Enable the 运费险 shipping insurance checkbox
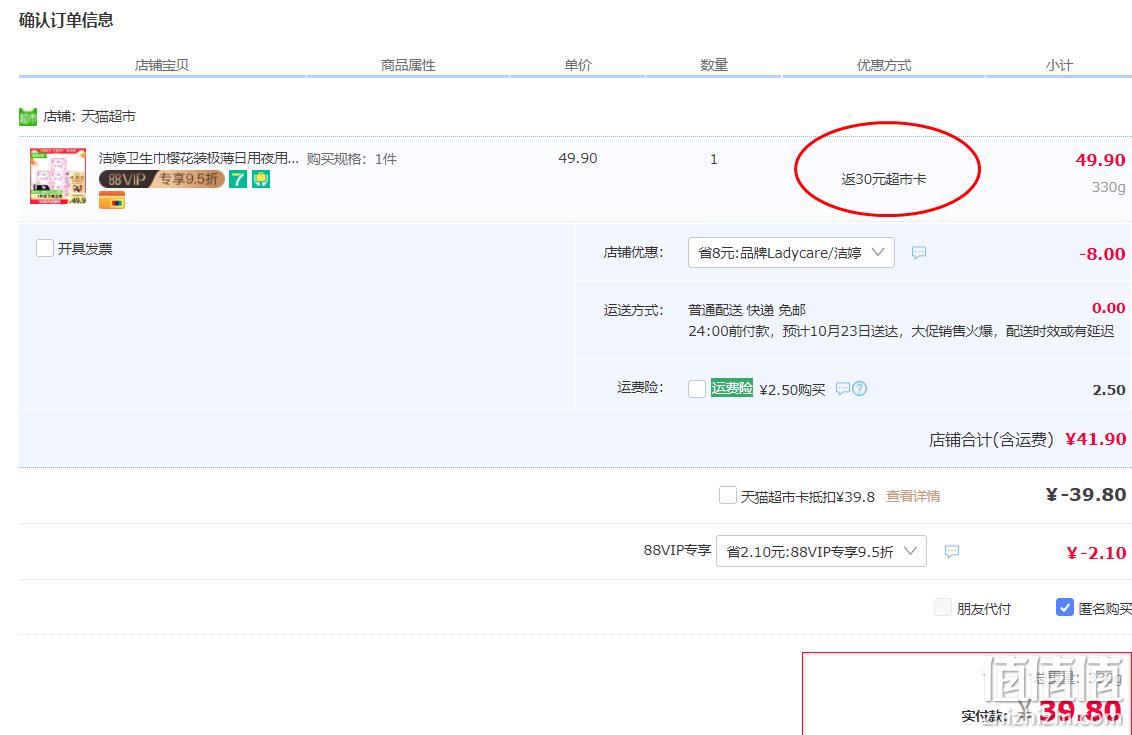This screenshot has height=735, width=1132. [x=697, y=389]
